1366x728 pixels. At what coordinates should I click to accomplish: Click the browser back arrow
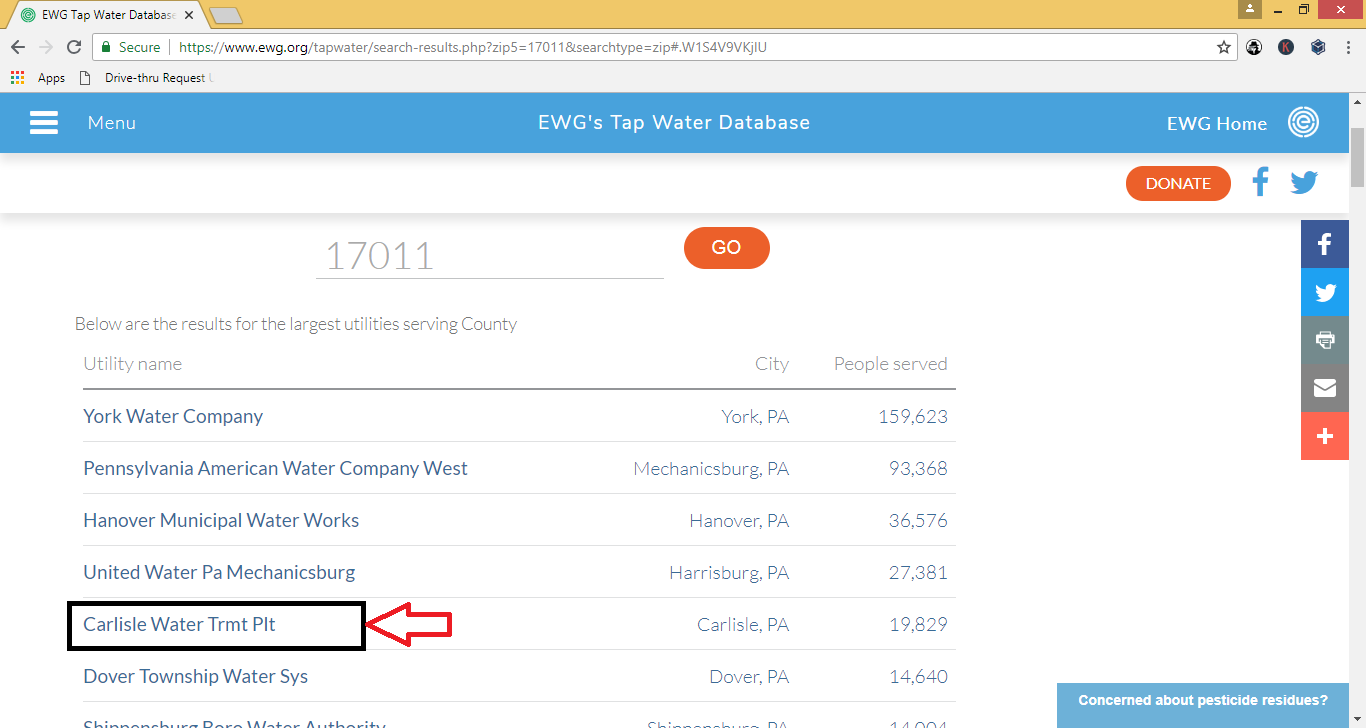click(x=18, y=47)
